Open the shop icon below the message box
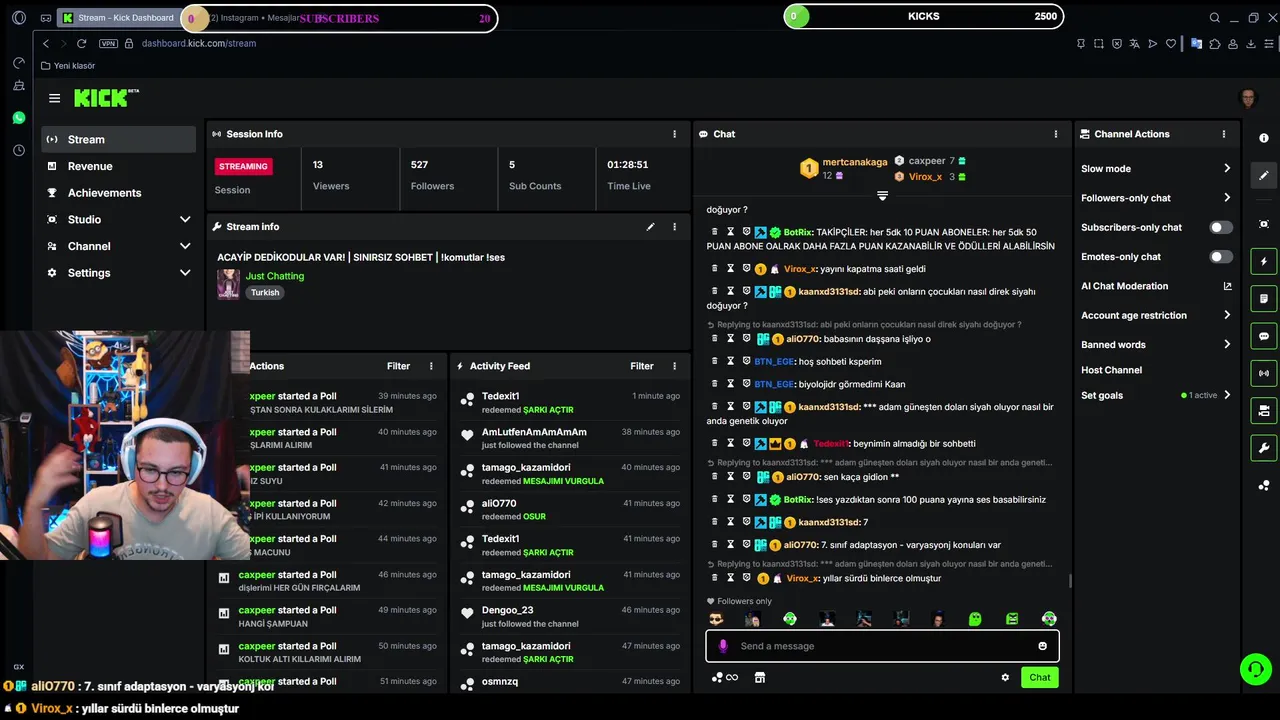Image resolution: width=1280 pixels, height=720 pixels. click(760, 677)
